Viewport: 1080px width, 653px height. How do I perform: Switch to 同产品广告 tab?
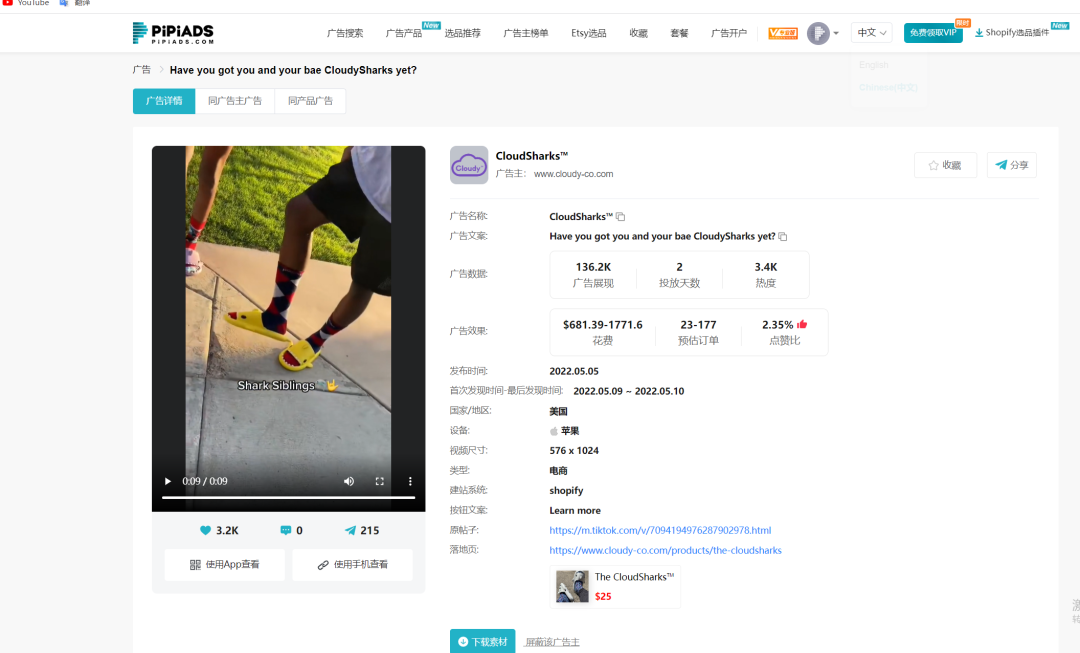pyautogui.click(x=310, y=101)
